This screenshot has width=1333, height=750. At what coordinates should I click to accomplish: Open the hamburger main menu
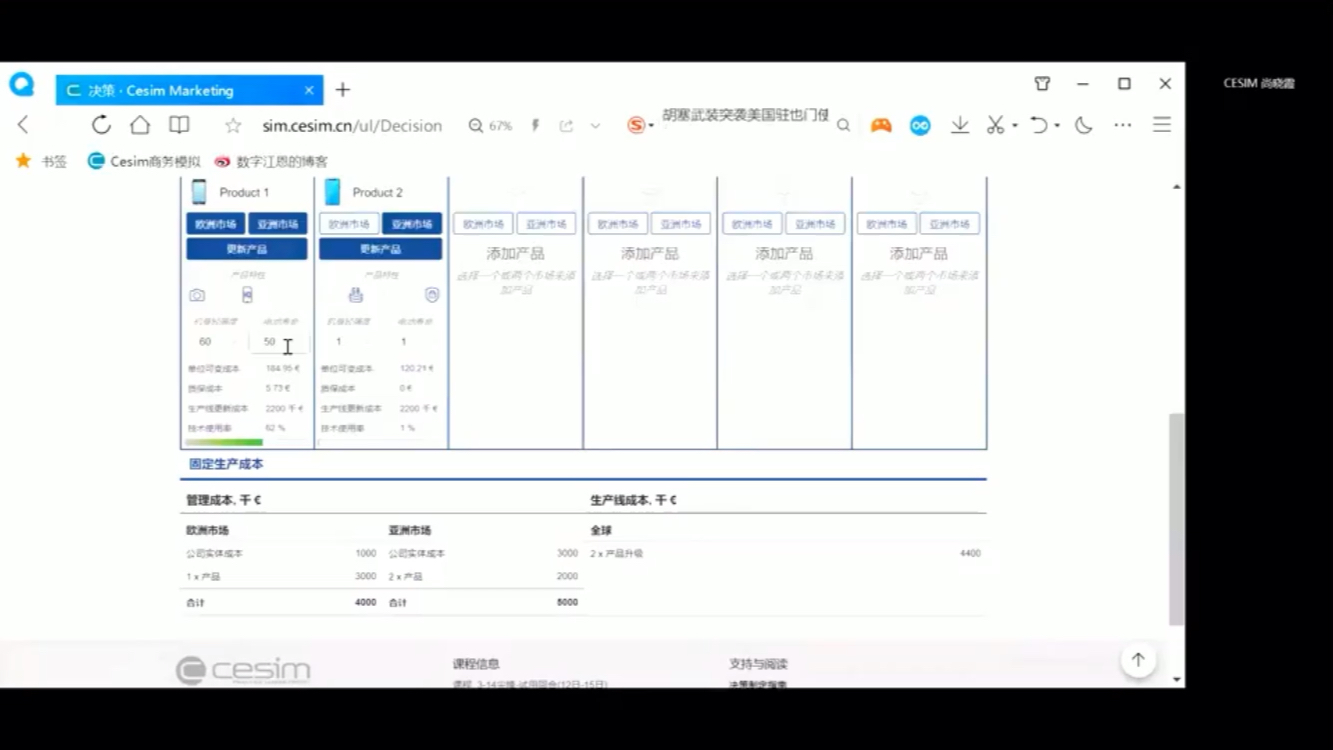[1162, 125]
